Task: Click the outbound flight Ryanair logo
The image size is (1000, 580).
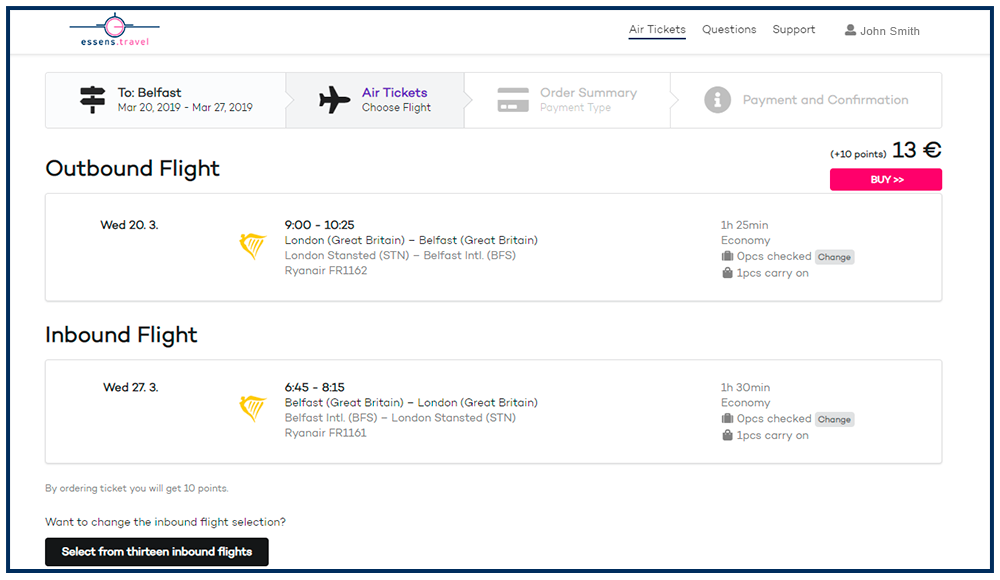Action: pyautogui.click(x=253, y=246)
